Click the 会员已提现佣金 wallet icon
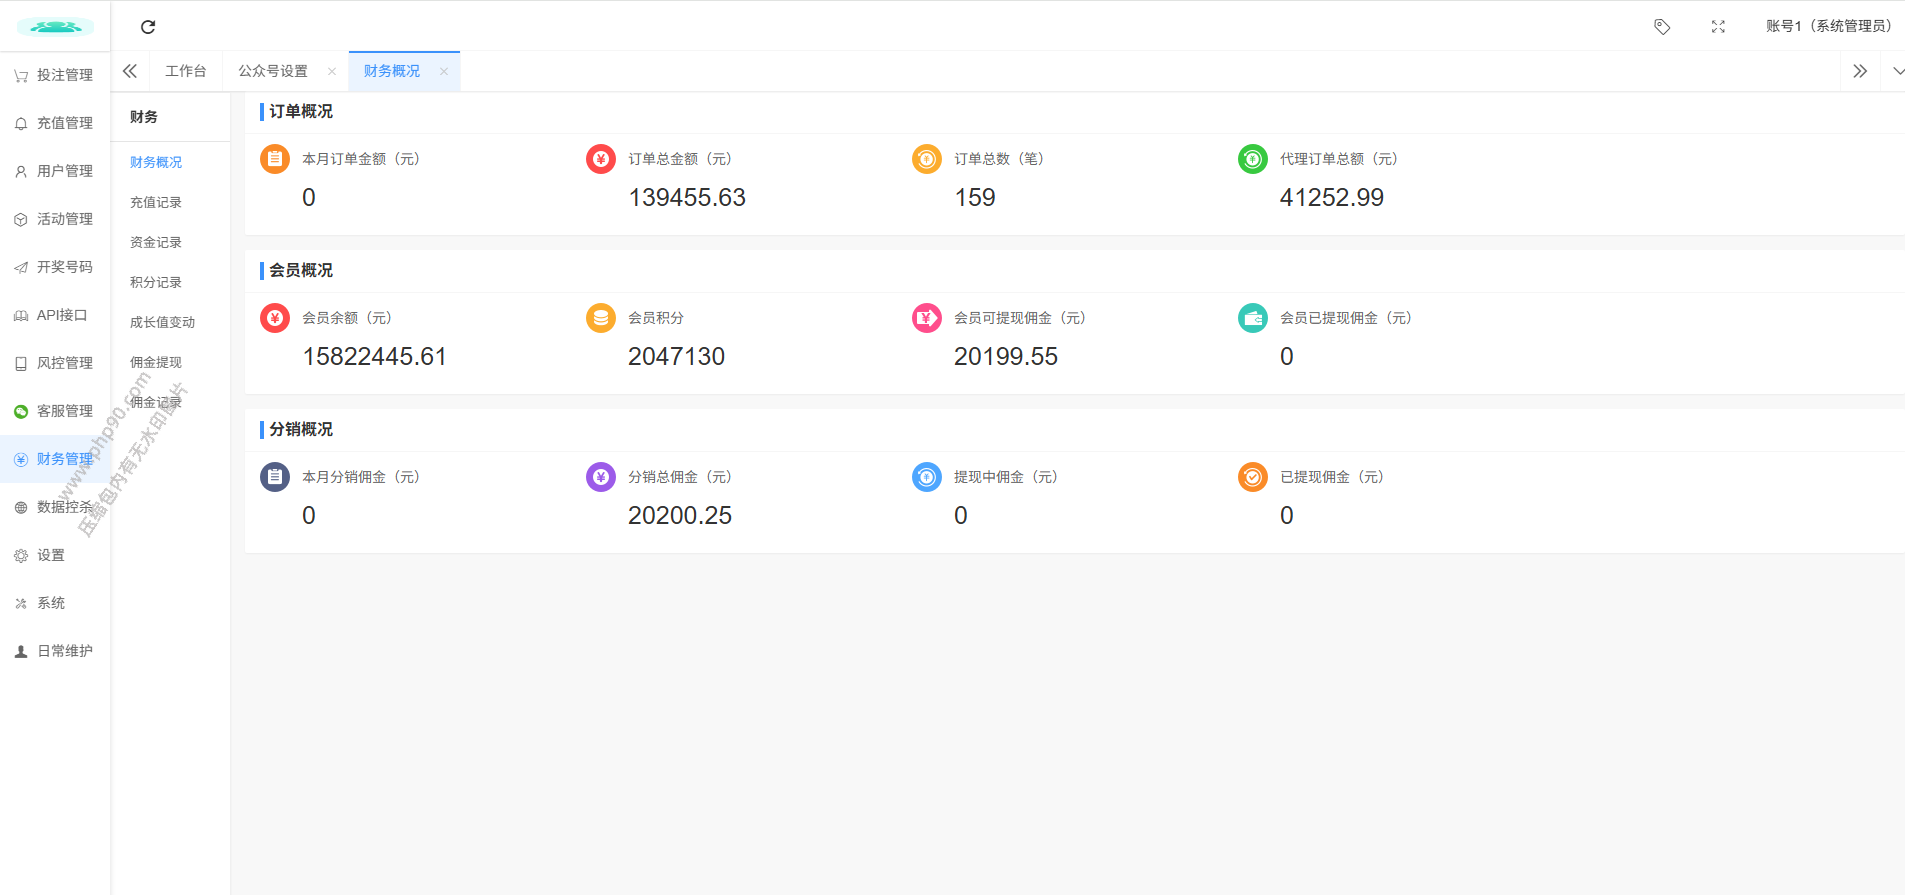 [x=1253, y=318]
